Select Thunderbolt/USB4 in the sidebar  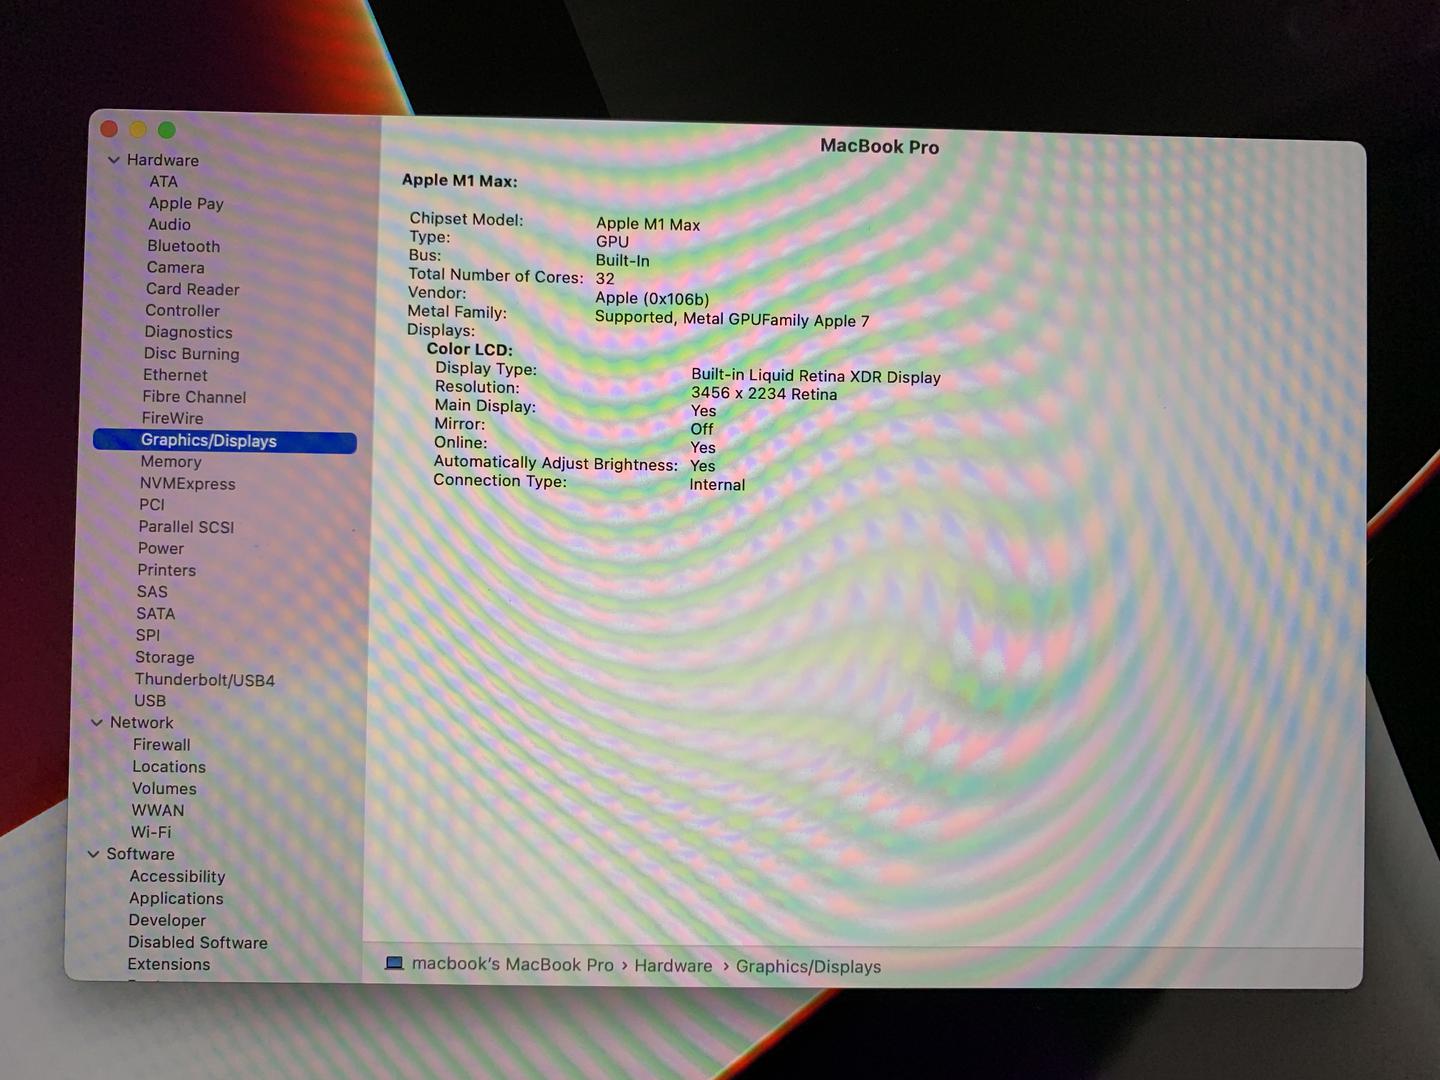[205, 680]
